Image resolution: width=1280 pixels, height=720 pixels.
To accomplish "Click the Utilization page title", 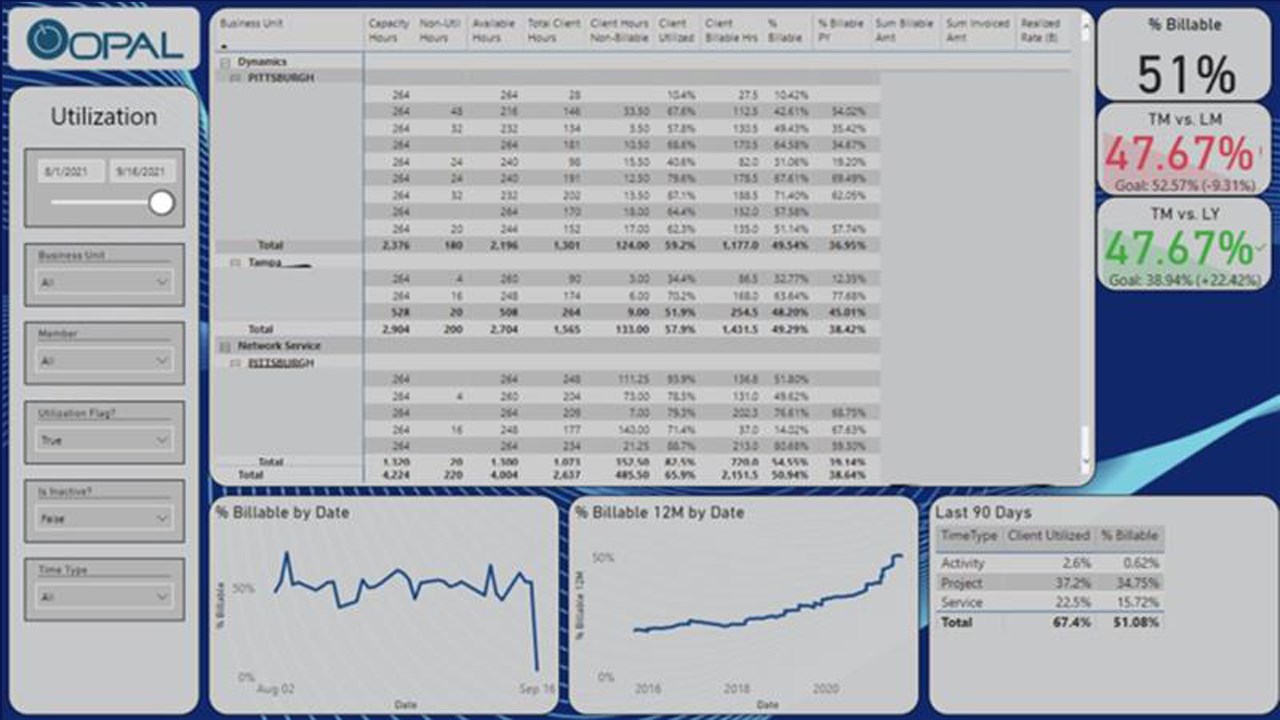I will pyautogui.click(x=104, y=117).
